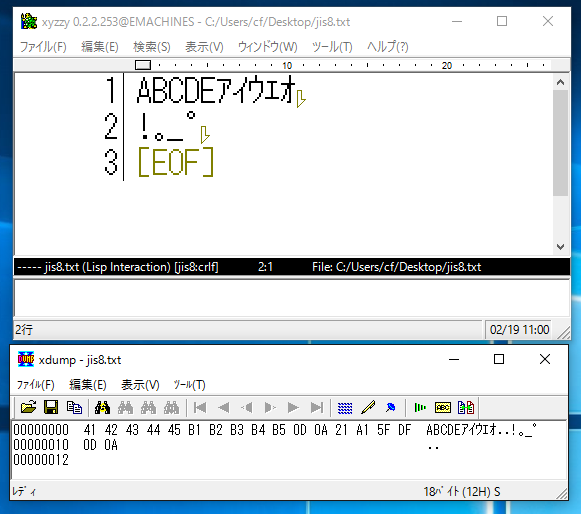
Task: Click the small right step arrow icon
Action: (x=270, y=408)
